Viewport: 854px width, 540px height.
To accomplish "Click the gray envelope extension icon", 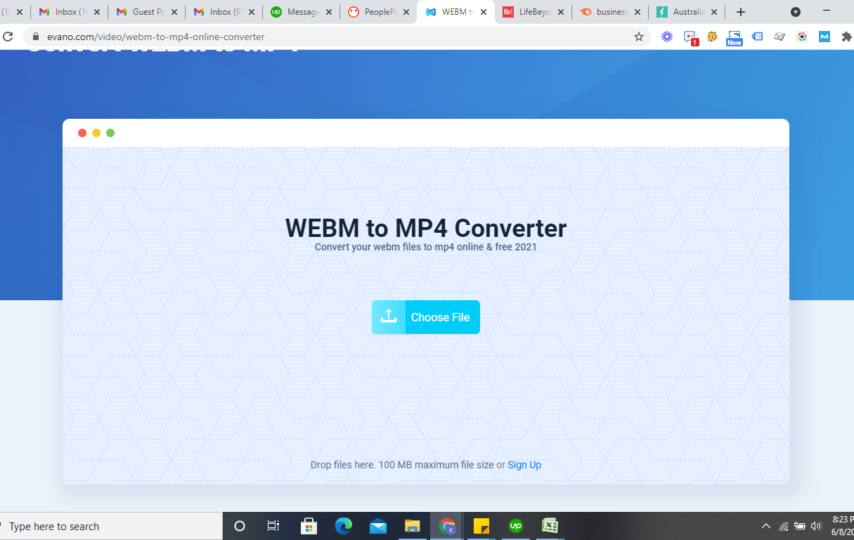I will pyautogui.click(x=779, y=37).
